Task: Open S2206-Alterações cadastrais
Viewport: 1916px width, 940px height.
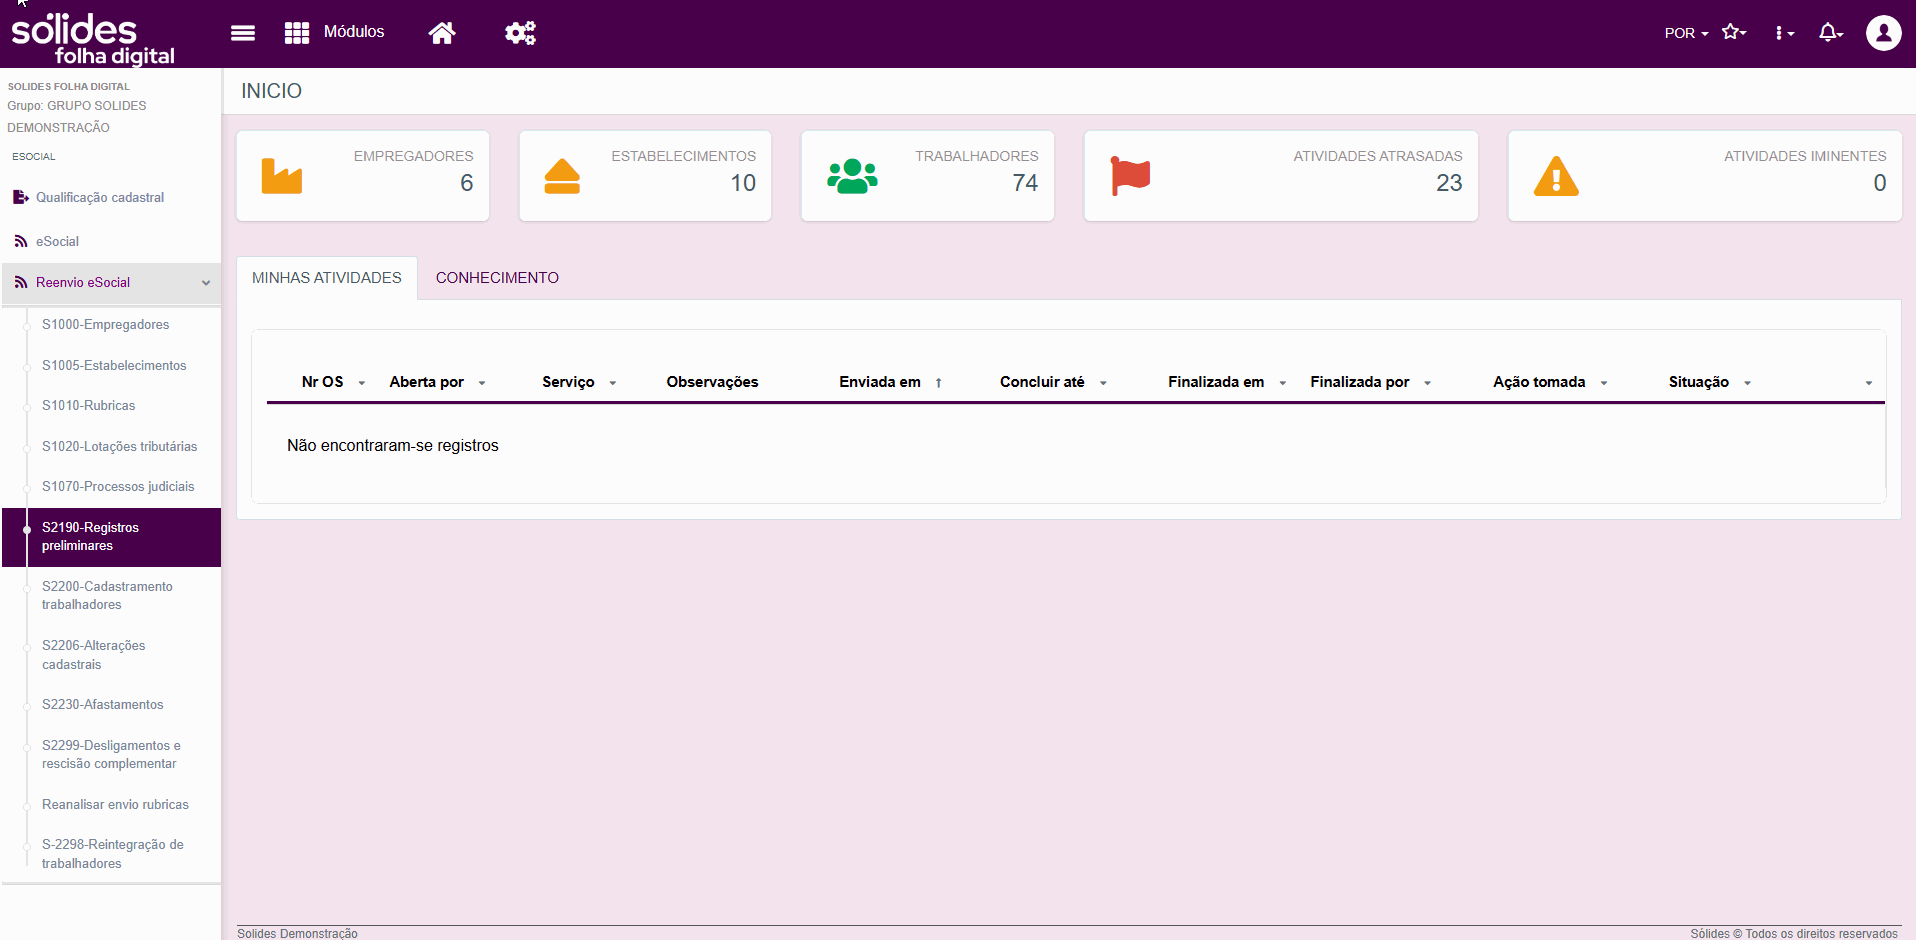Action: 93,655
